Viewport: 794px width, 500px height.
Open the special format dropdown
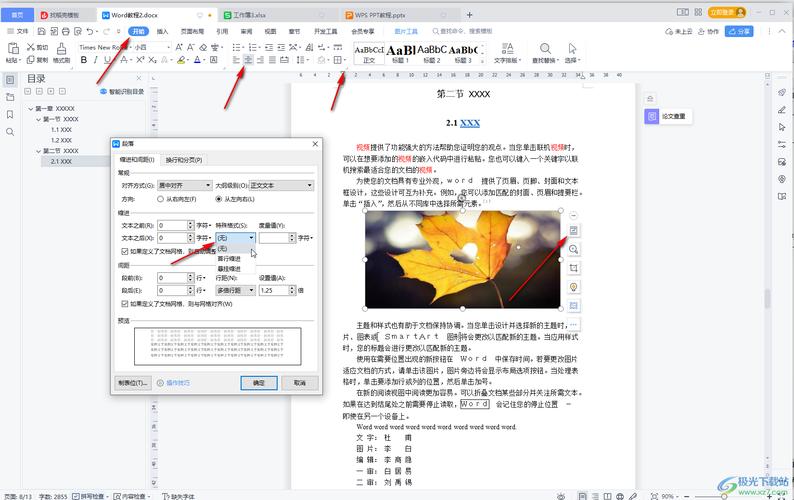pyautogui.click(x=235, y=238)
